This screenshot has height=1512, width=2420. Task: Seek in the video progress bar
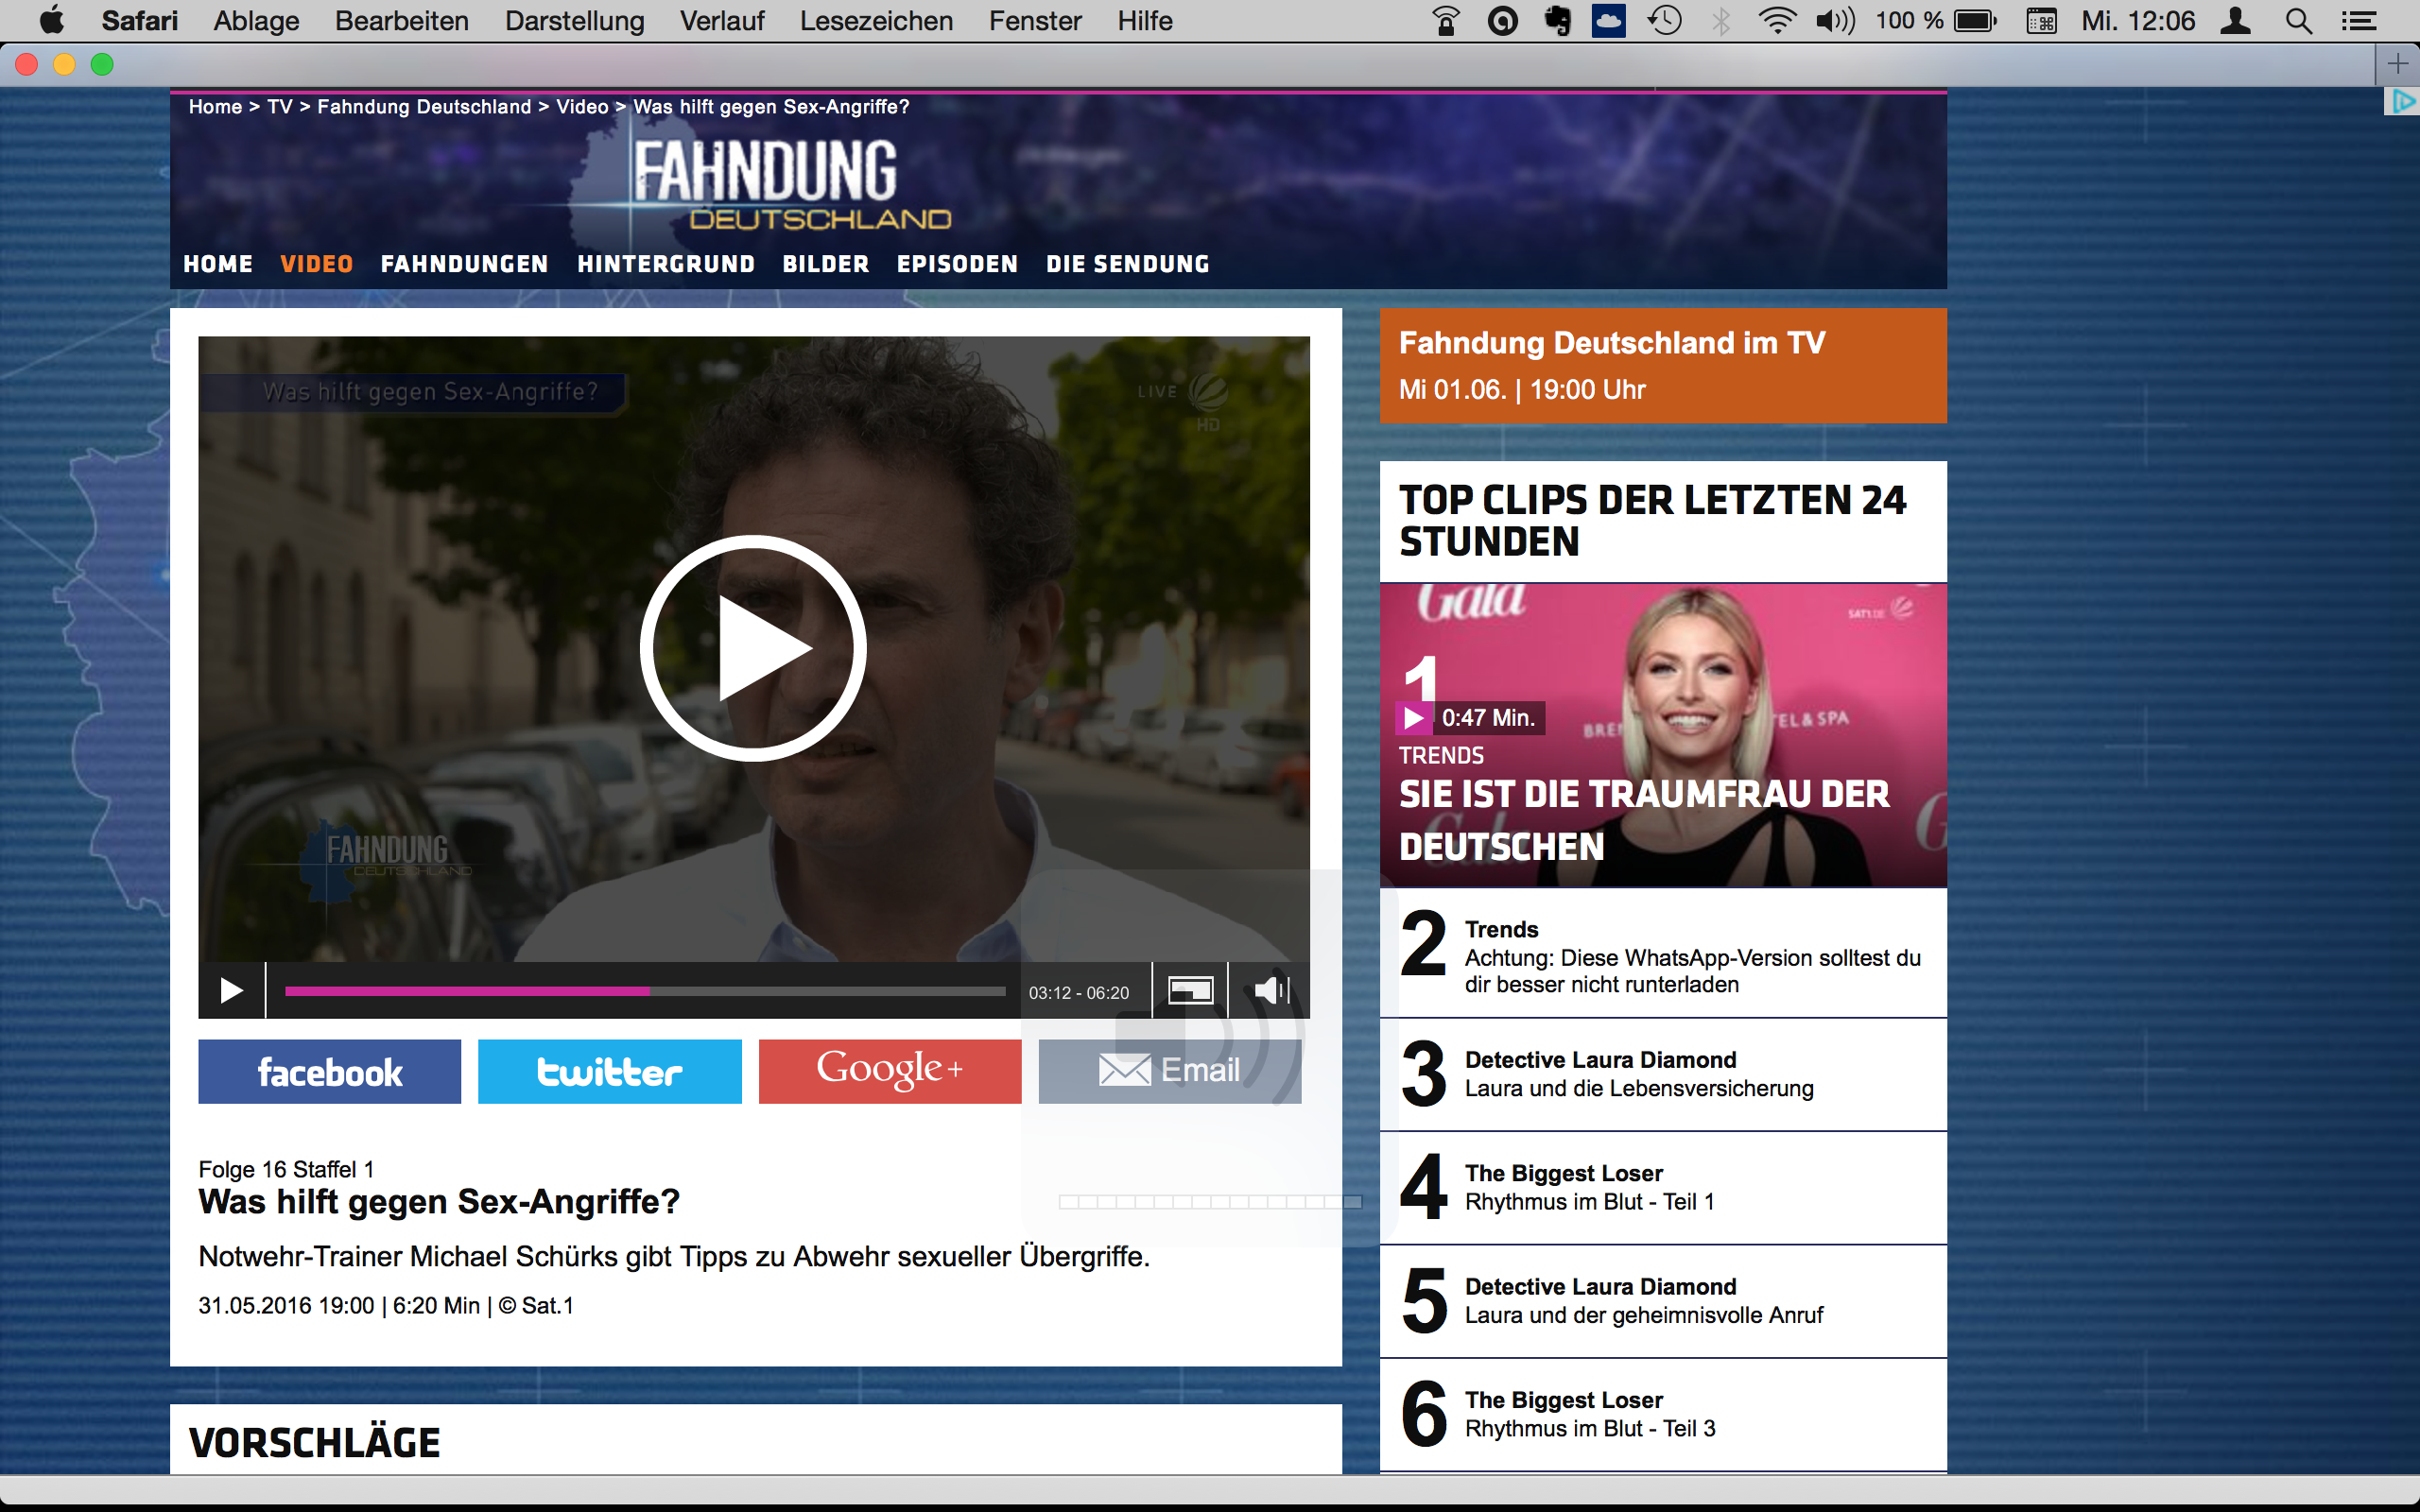point(645,991)
